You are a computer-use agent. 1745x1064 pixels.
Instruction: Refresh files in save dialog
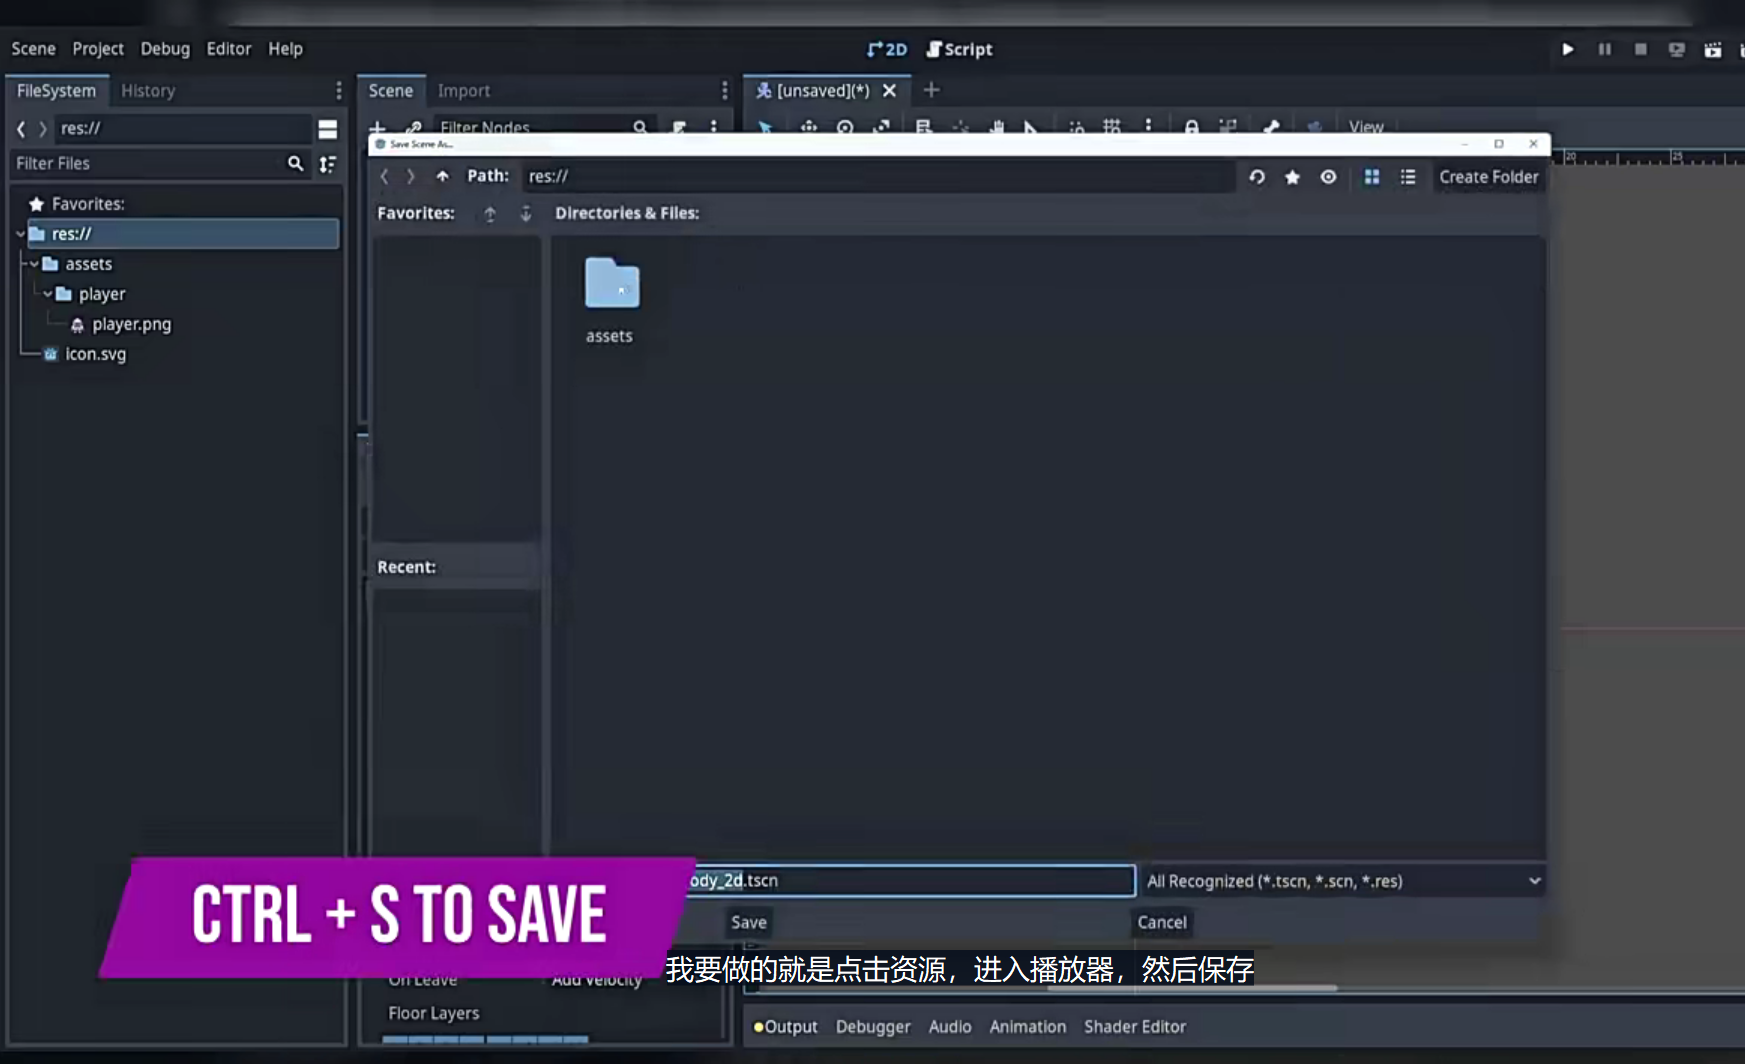point(1257,177)
